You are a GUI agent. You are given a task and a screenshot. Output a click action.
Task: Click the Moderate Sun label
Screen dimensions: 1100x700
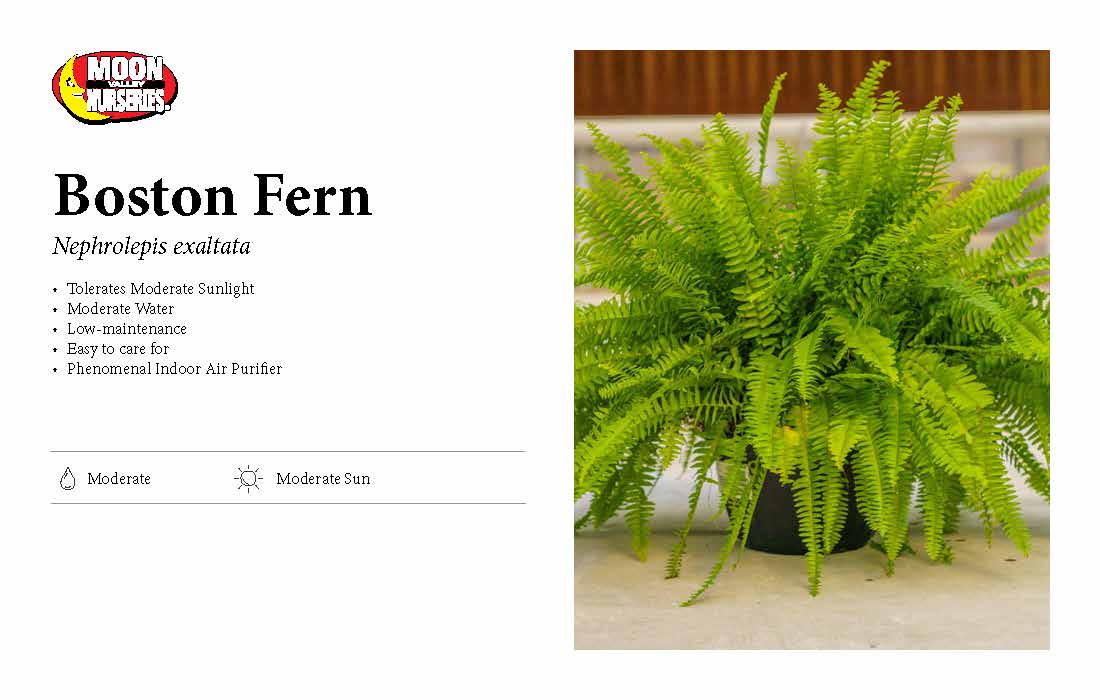point(323,479)
